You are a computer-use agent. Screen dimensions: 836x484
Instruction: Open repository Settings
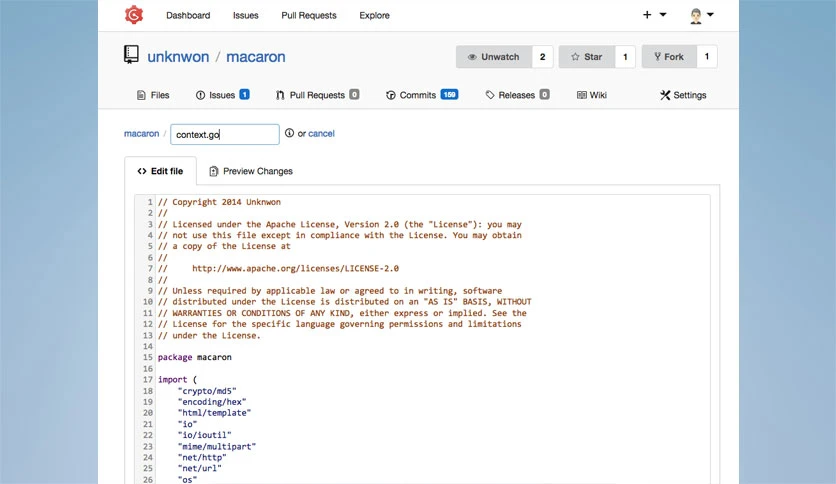click(683, 95)
